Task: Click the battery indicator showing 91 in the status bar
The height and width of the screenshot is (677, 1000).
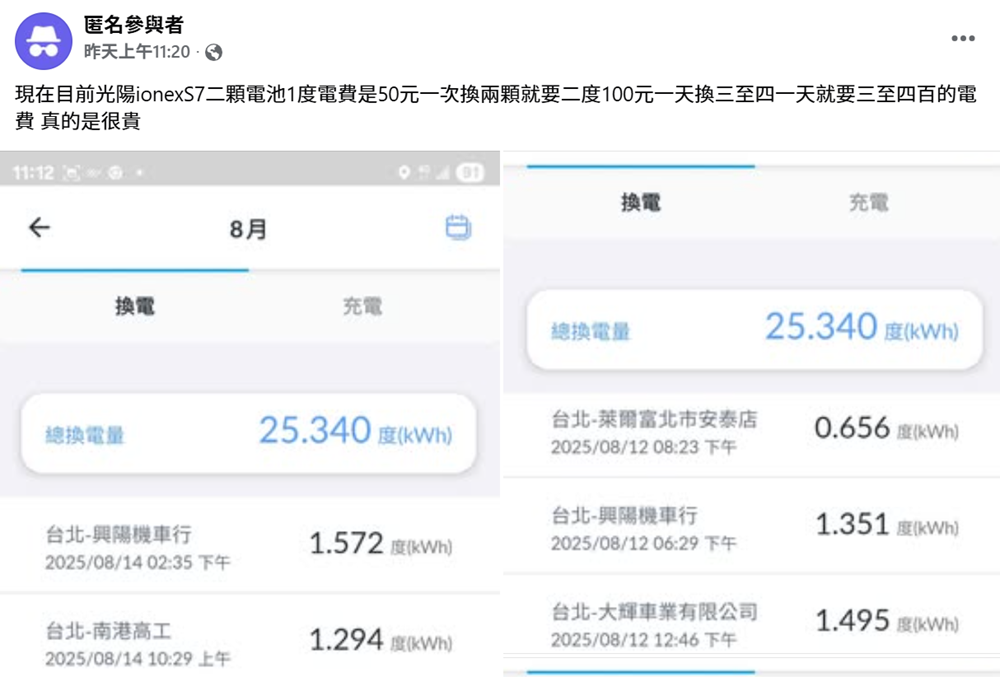Action: point(468,170)
